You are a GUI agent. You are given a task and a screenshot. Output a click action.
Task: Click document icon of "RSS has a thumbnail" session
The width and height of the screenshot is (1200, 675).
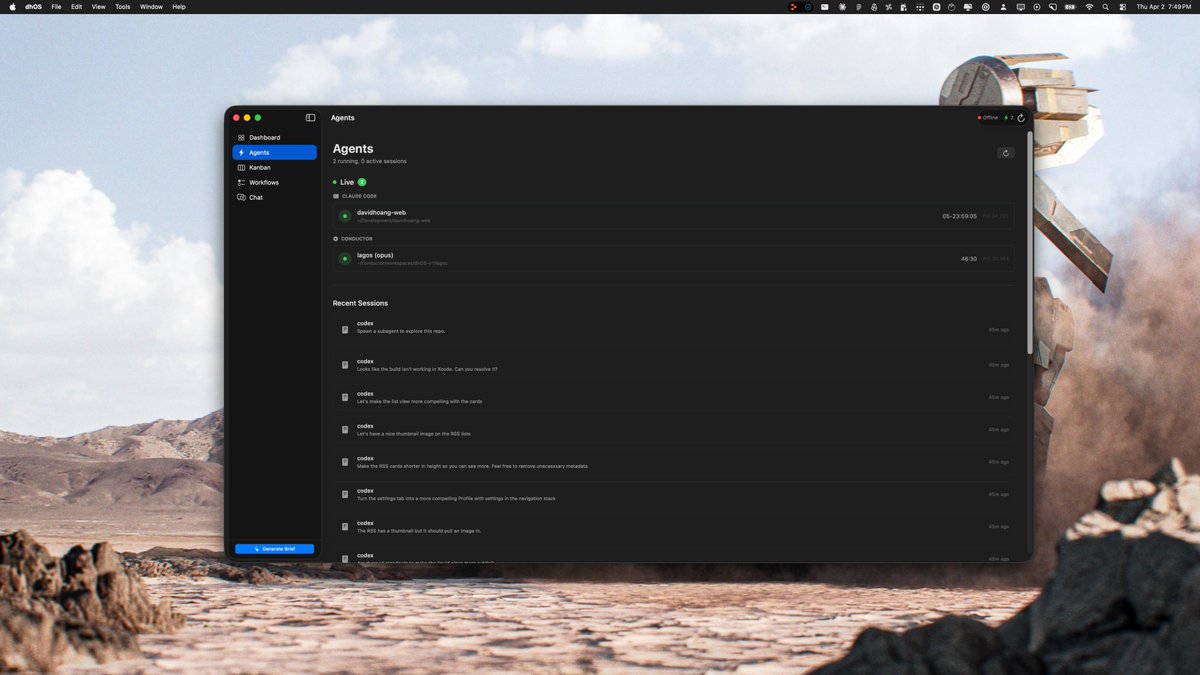pyautogui.click(x=345, y=527)
